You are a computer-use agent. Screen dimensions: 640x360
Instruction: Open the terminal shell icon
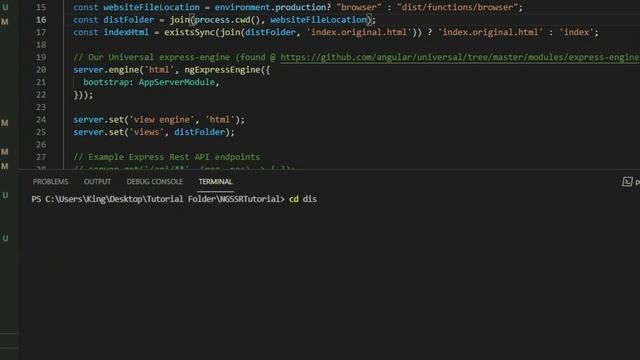627,182
